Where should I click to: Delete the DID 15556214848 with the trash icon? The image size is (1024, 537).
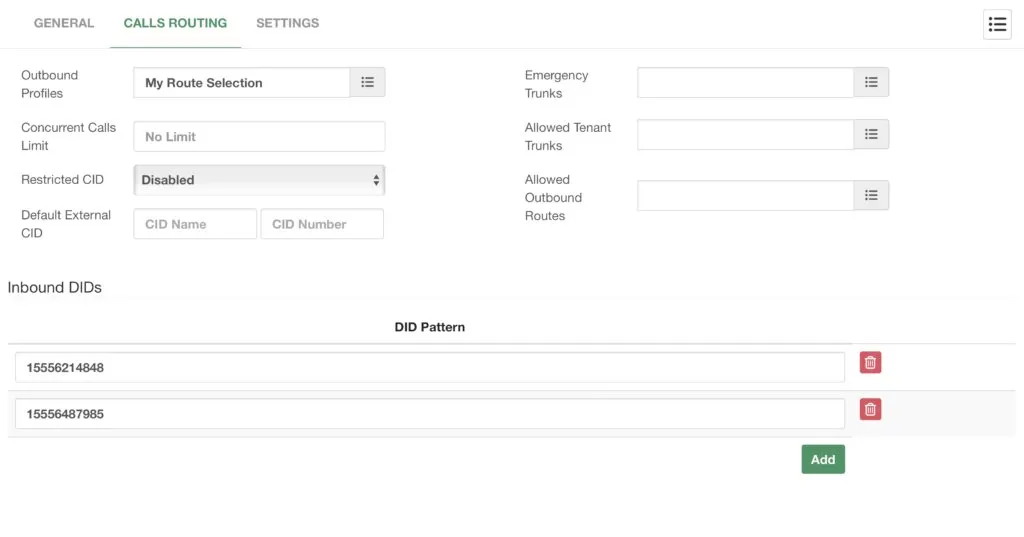point(871,363)
